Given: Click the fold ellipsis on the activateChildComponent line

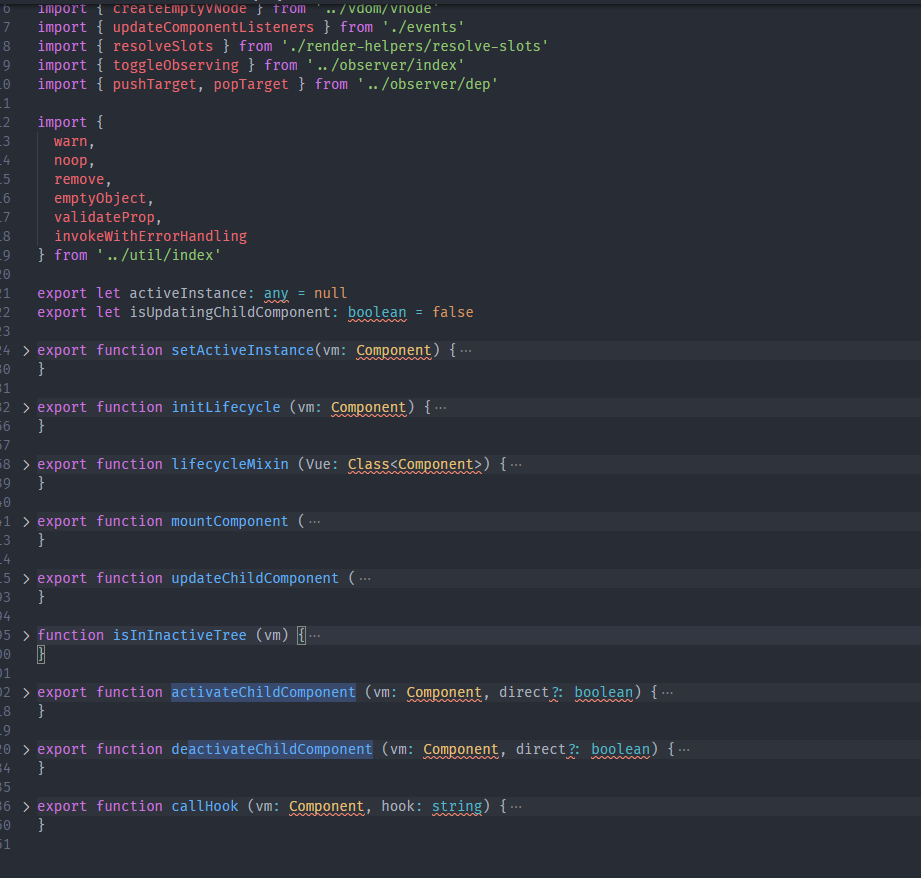Looking at the screenshot, I should 667,692.
